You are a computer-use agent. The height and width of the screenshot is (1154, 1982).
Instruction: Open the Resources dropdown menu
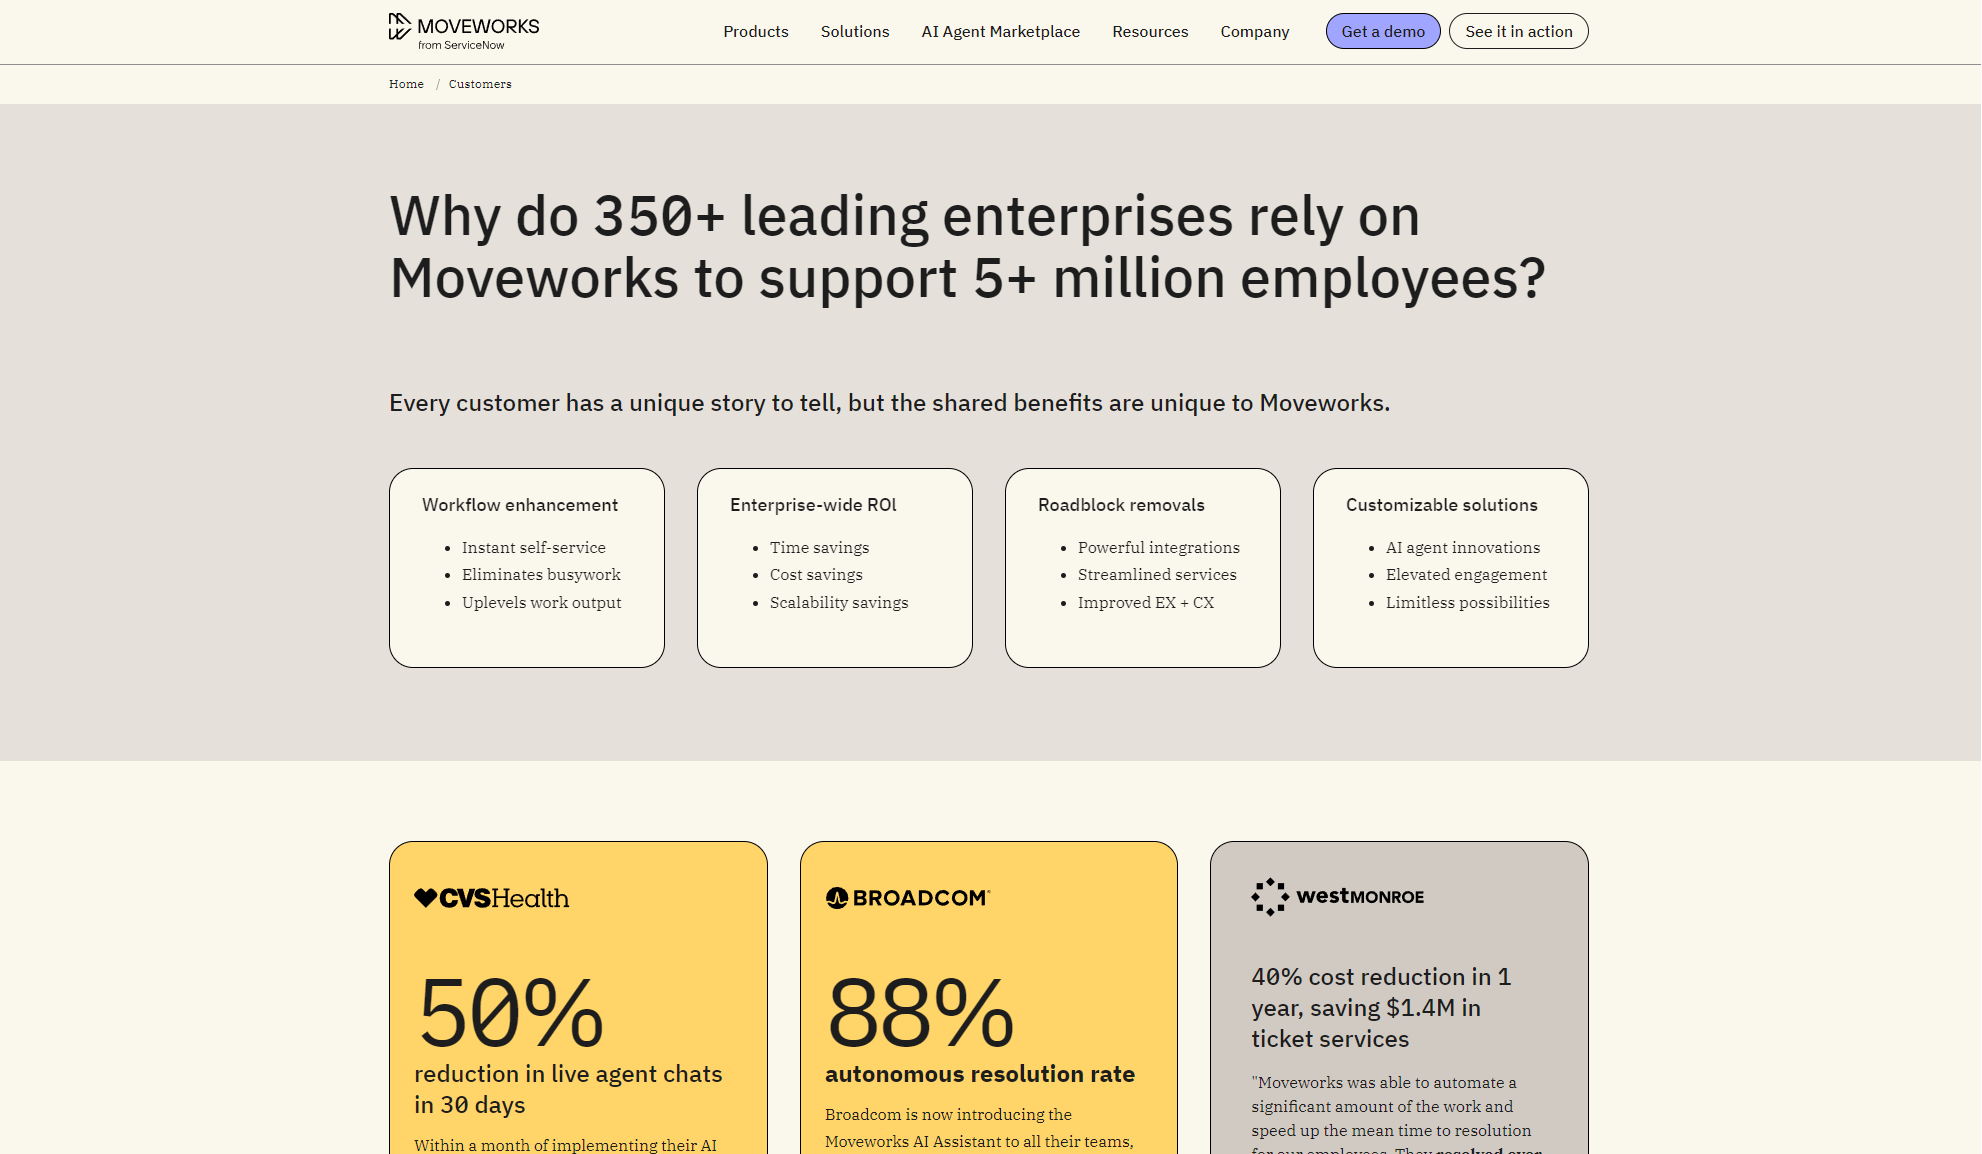pyautogui.click(x=1149, y=31)
